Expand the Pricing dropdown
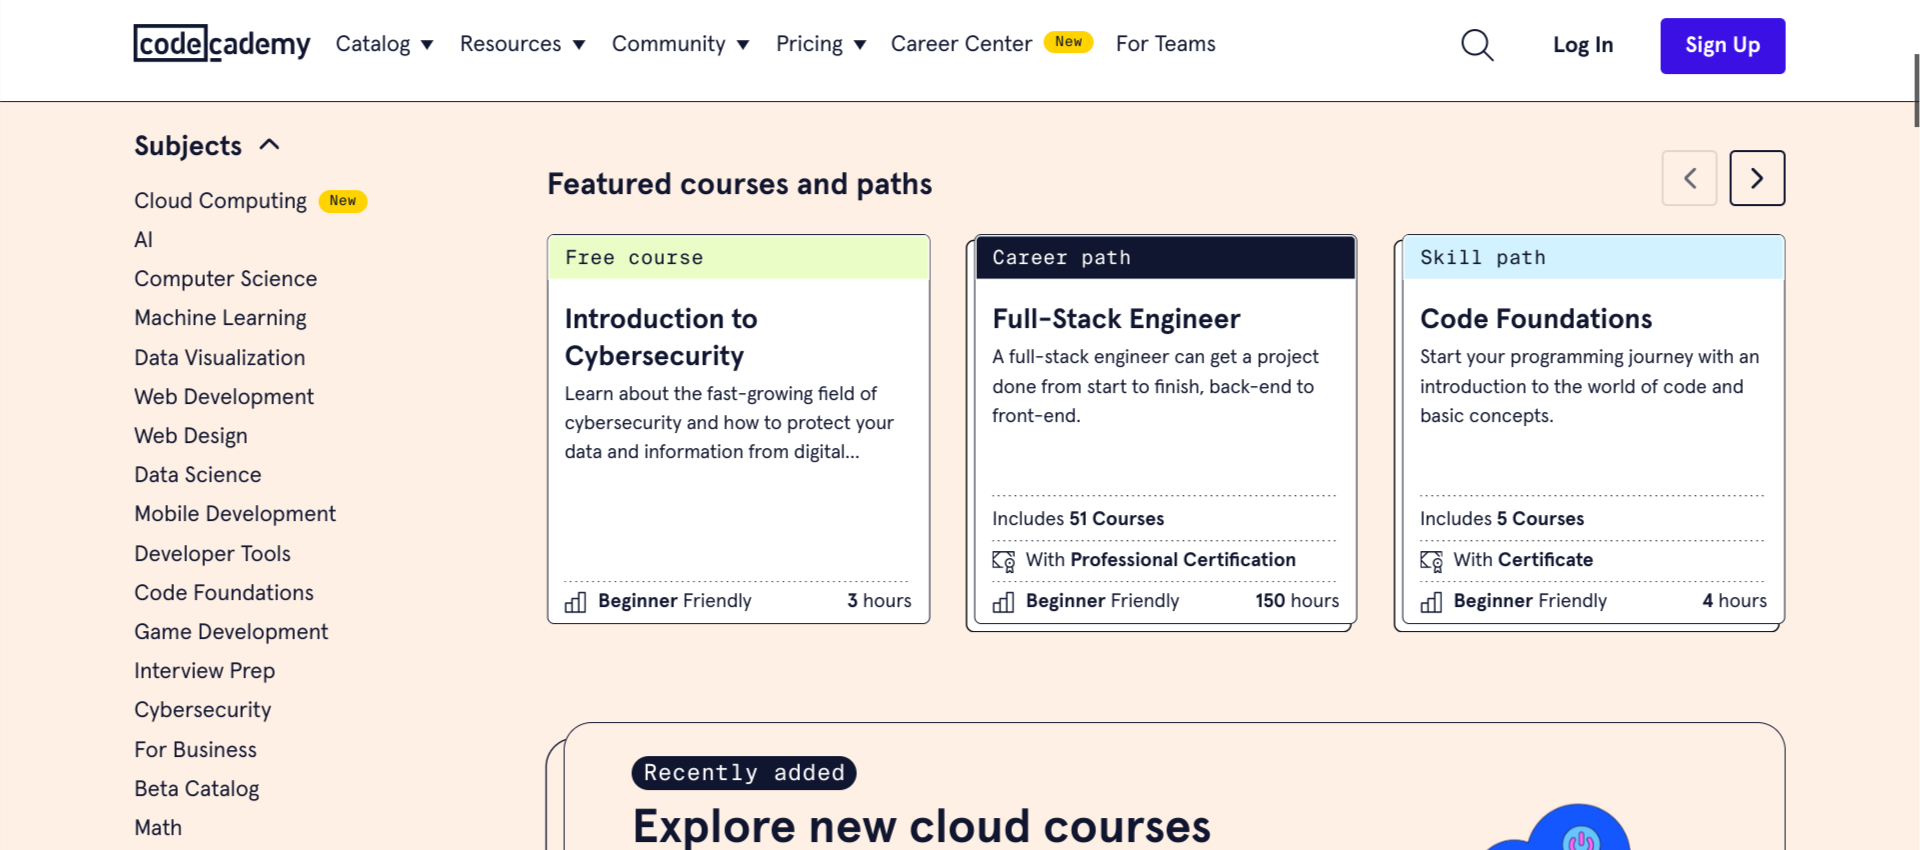Screen dimensions: 1920x850 [x=820, y=44]
